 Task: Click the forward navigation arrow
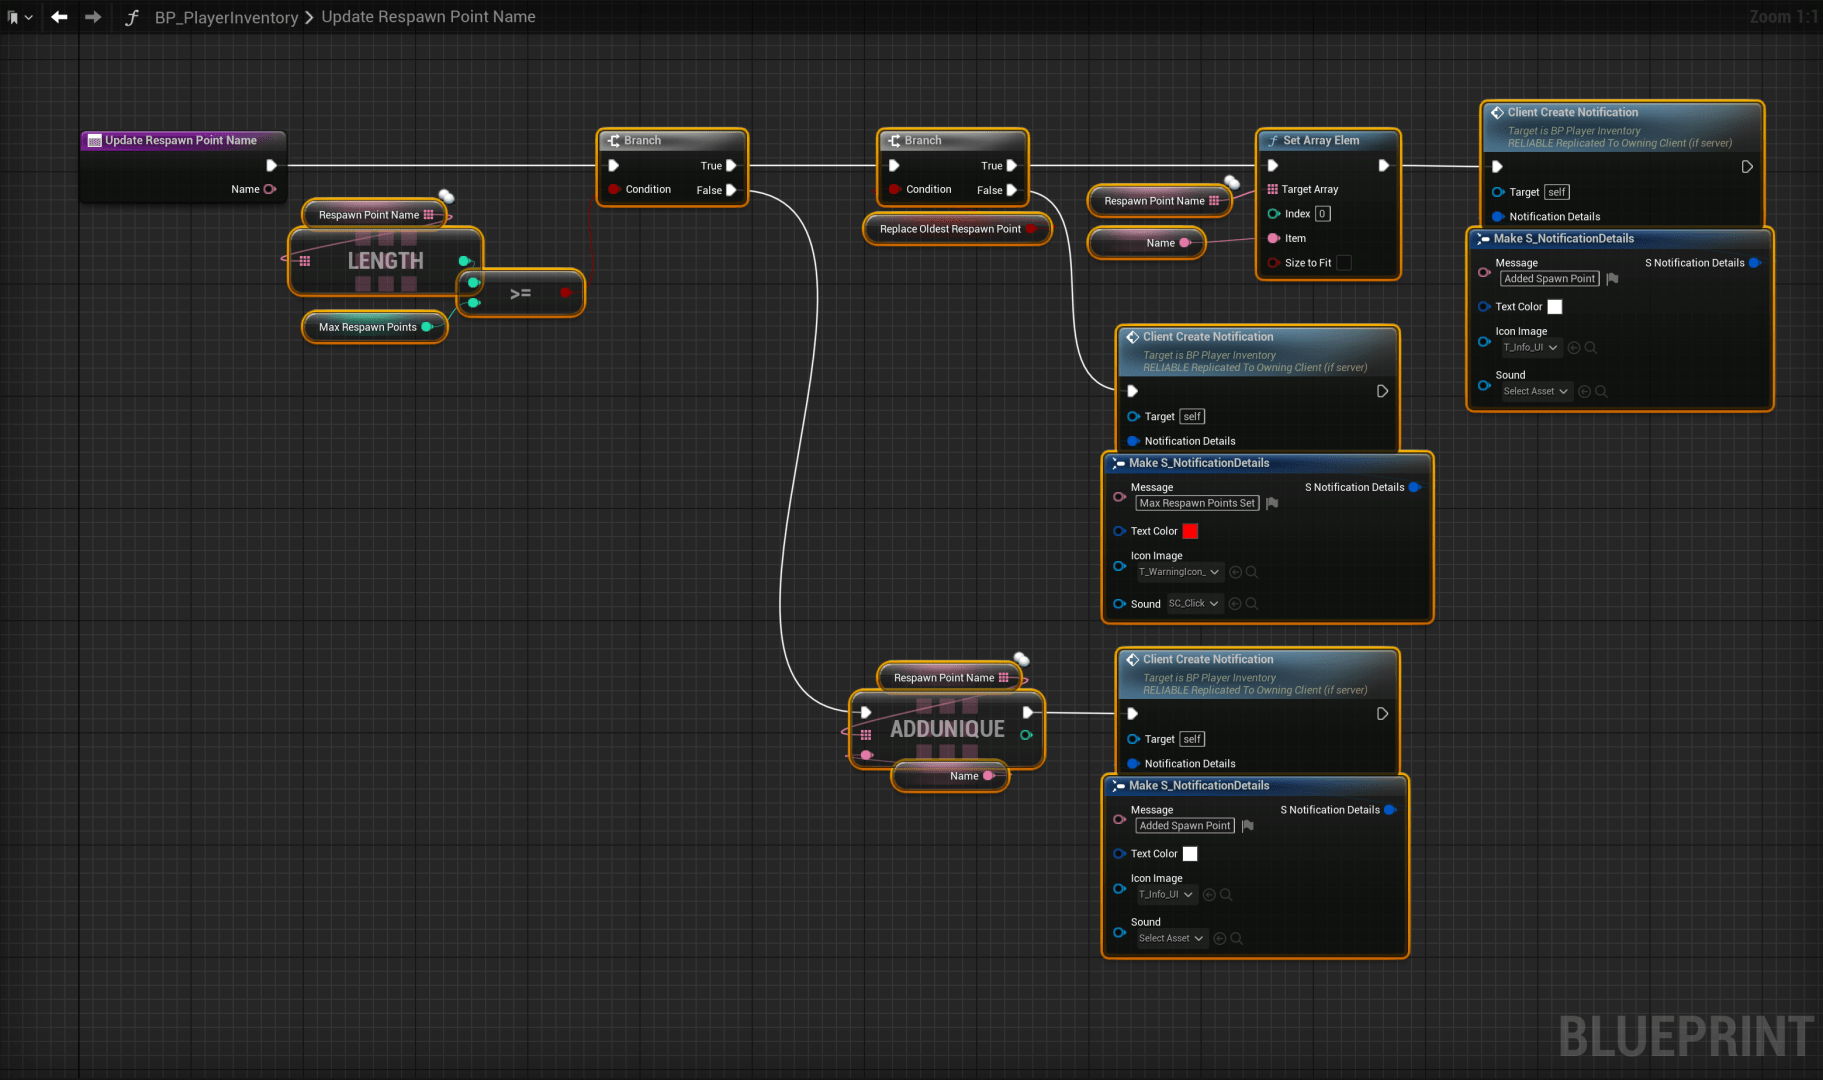[93, 17]
